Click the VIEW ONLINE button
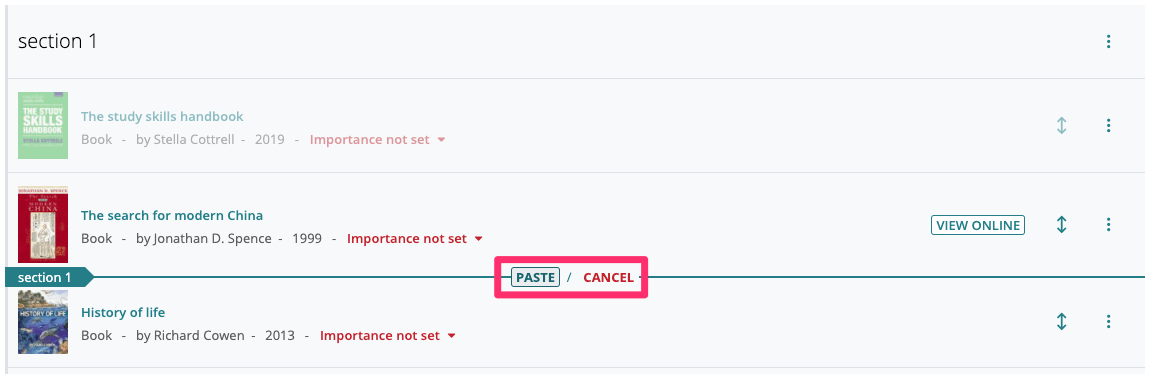The image size is (1149, 374). [x=978, y=225]
